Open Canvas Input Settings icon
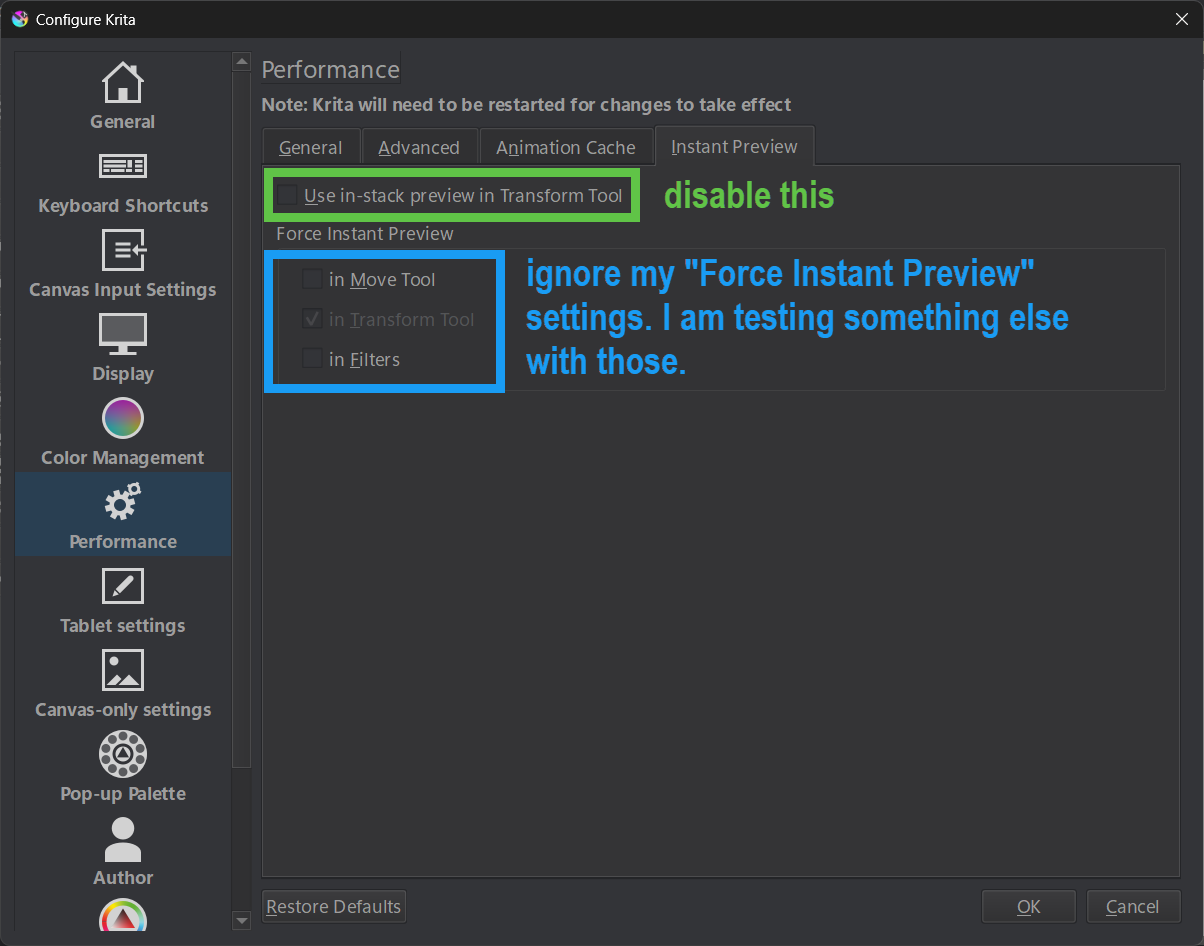Screen dimensions: 1204x946 pos(123,249)
